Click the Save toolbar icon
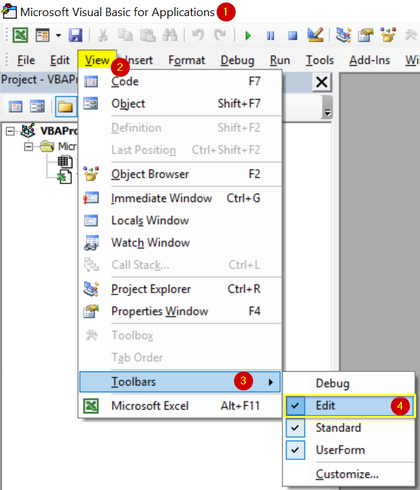The width and height of the screenshot is (420, 490). [x=75, y=35]
